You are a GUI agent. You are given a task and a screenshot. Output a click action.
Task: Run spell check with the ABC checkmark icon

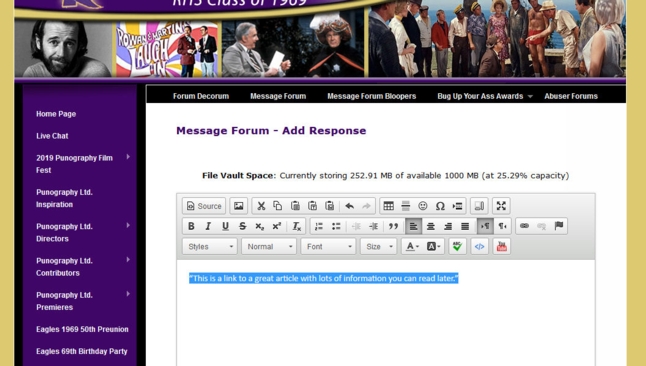click(457, 246)
